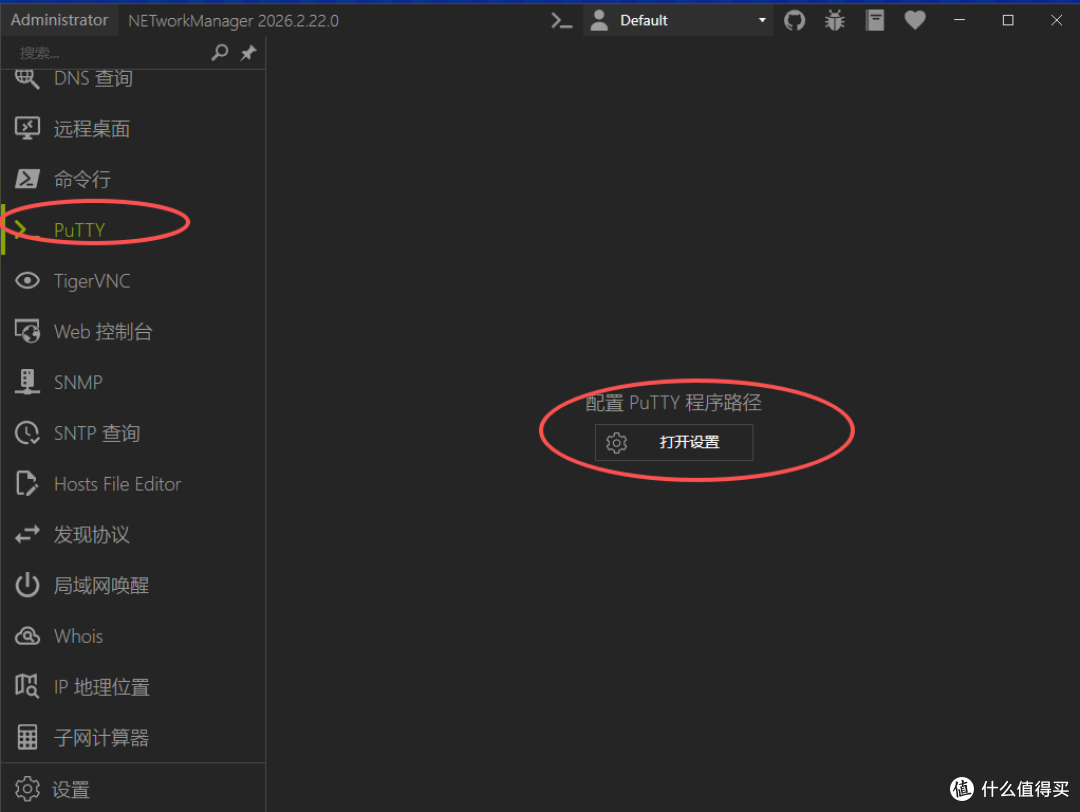
Task: Select the 子网计算器 calculator icon
Action: coord(27,737)
